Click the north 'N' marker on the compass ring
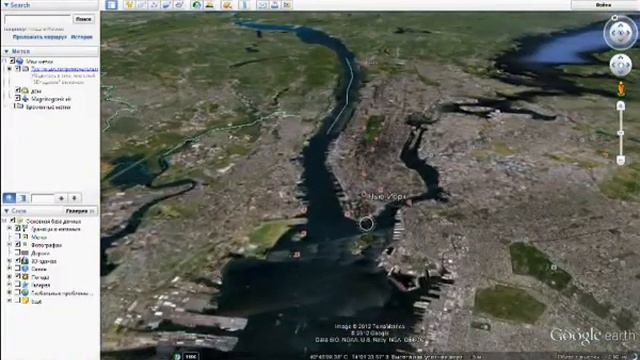The image size is (640, 360). [x=615, y=18]
